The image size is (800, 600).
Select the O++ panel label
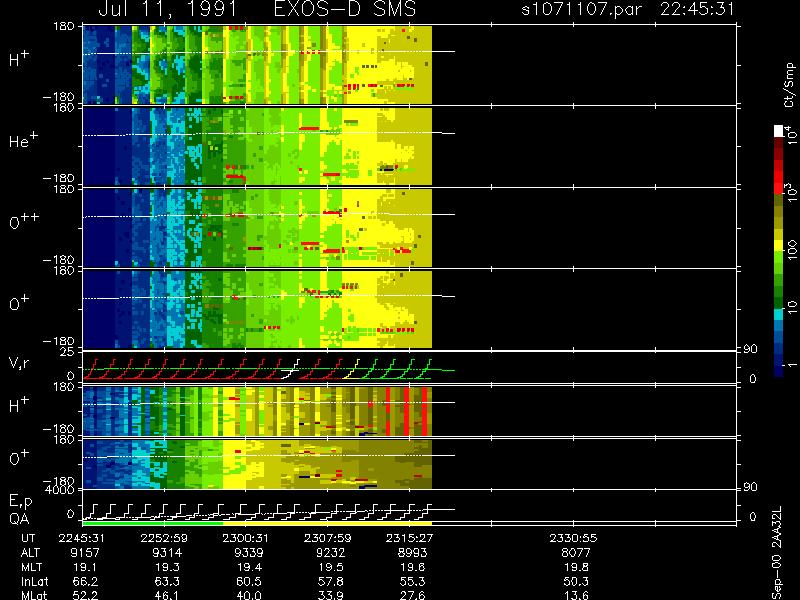coord(23,221)
